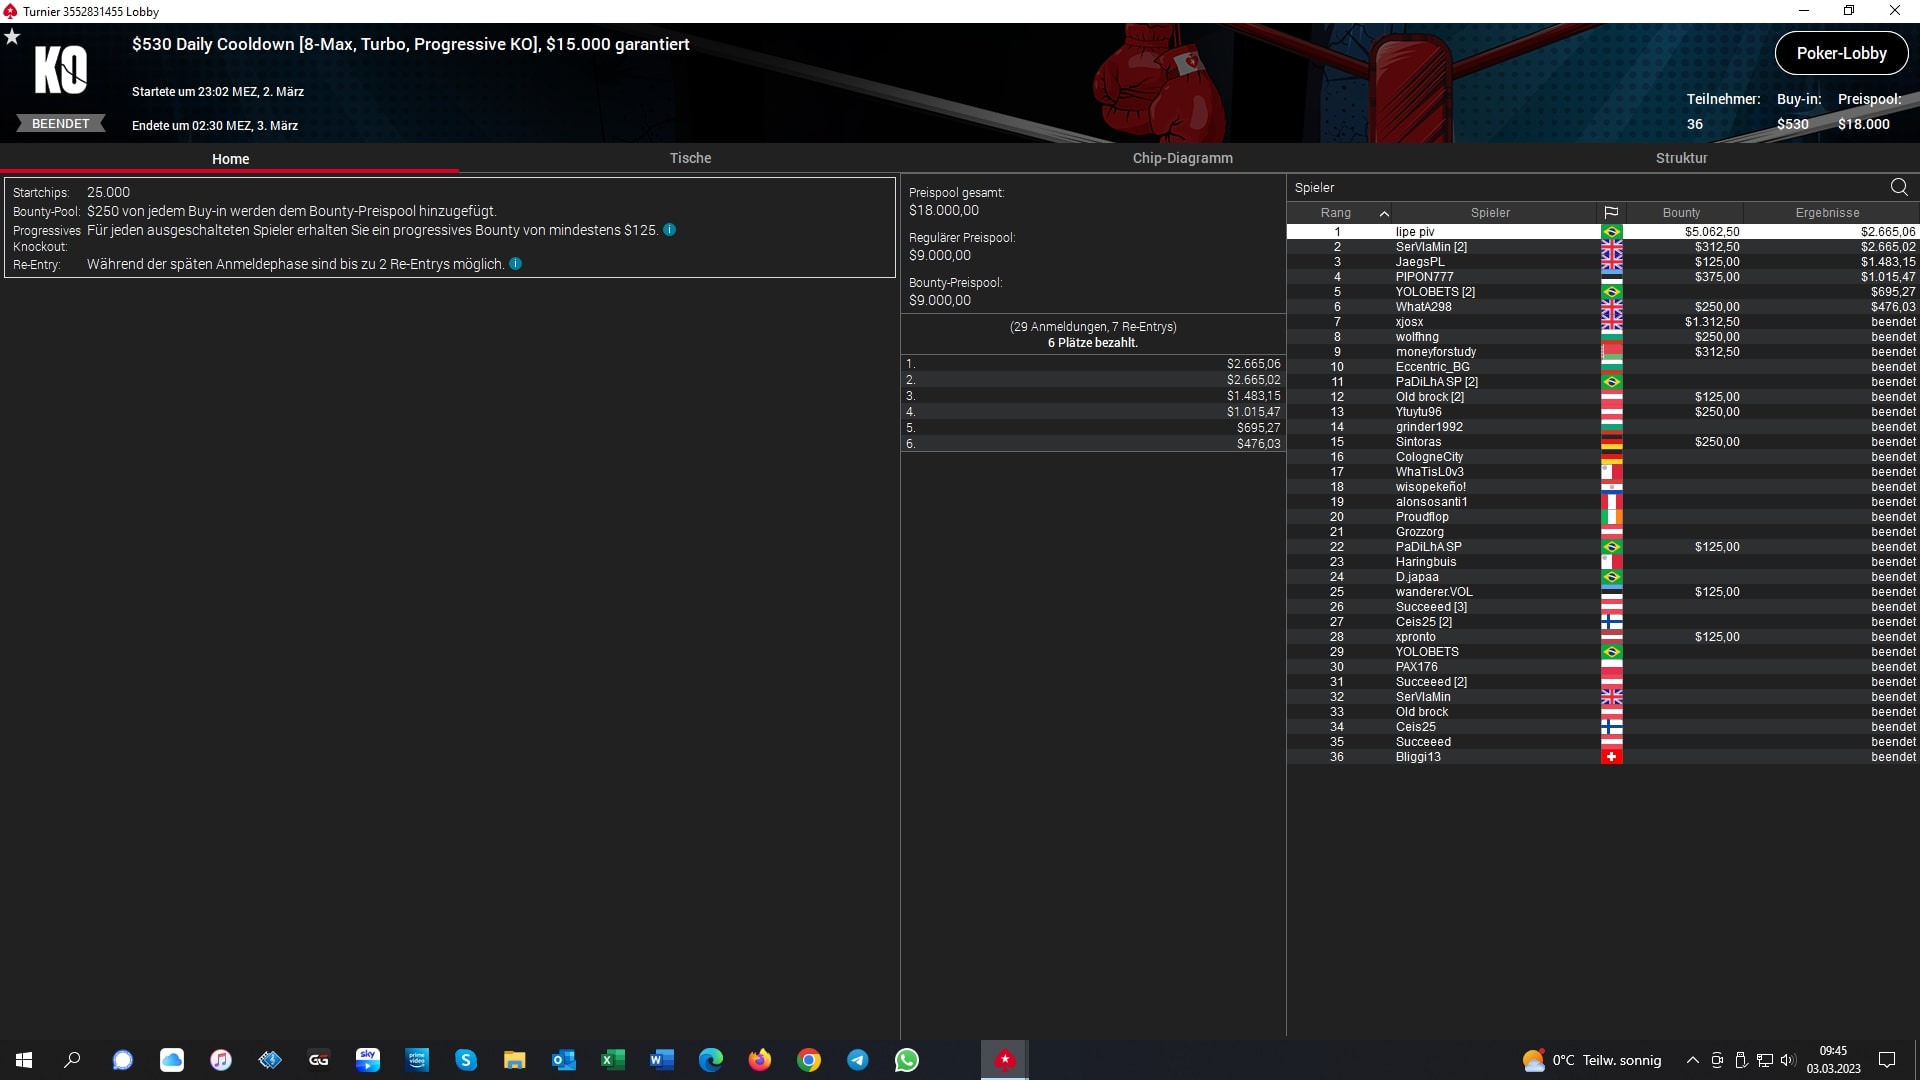This screenshot has height=1080, width=1920.
Task: Sort by the Ergebnisse column header
Action: (x=1827, y=213)
